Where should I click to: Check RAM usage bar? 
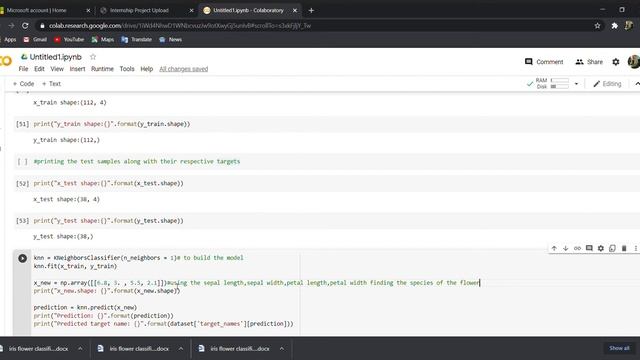pyautogui.click(x=560, y=80)
